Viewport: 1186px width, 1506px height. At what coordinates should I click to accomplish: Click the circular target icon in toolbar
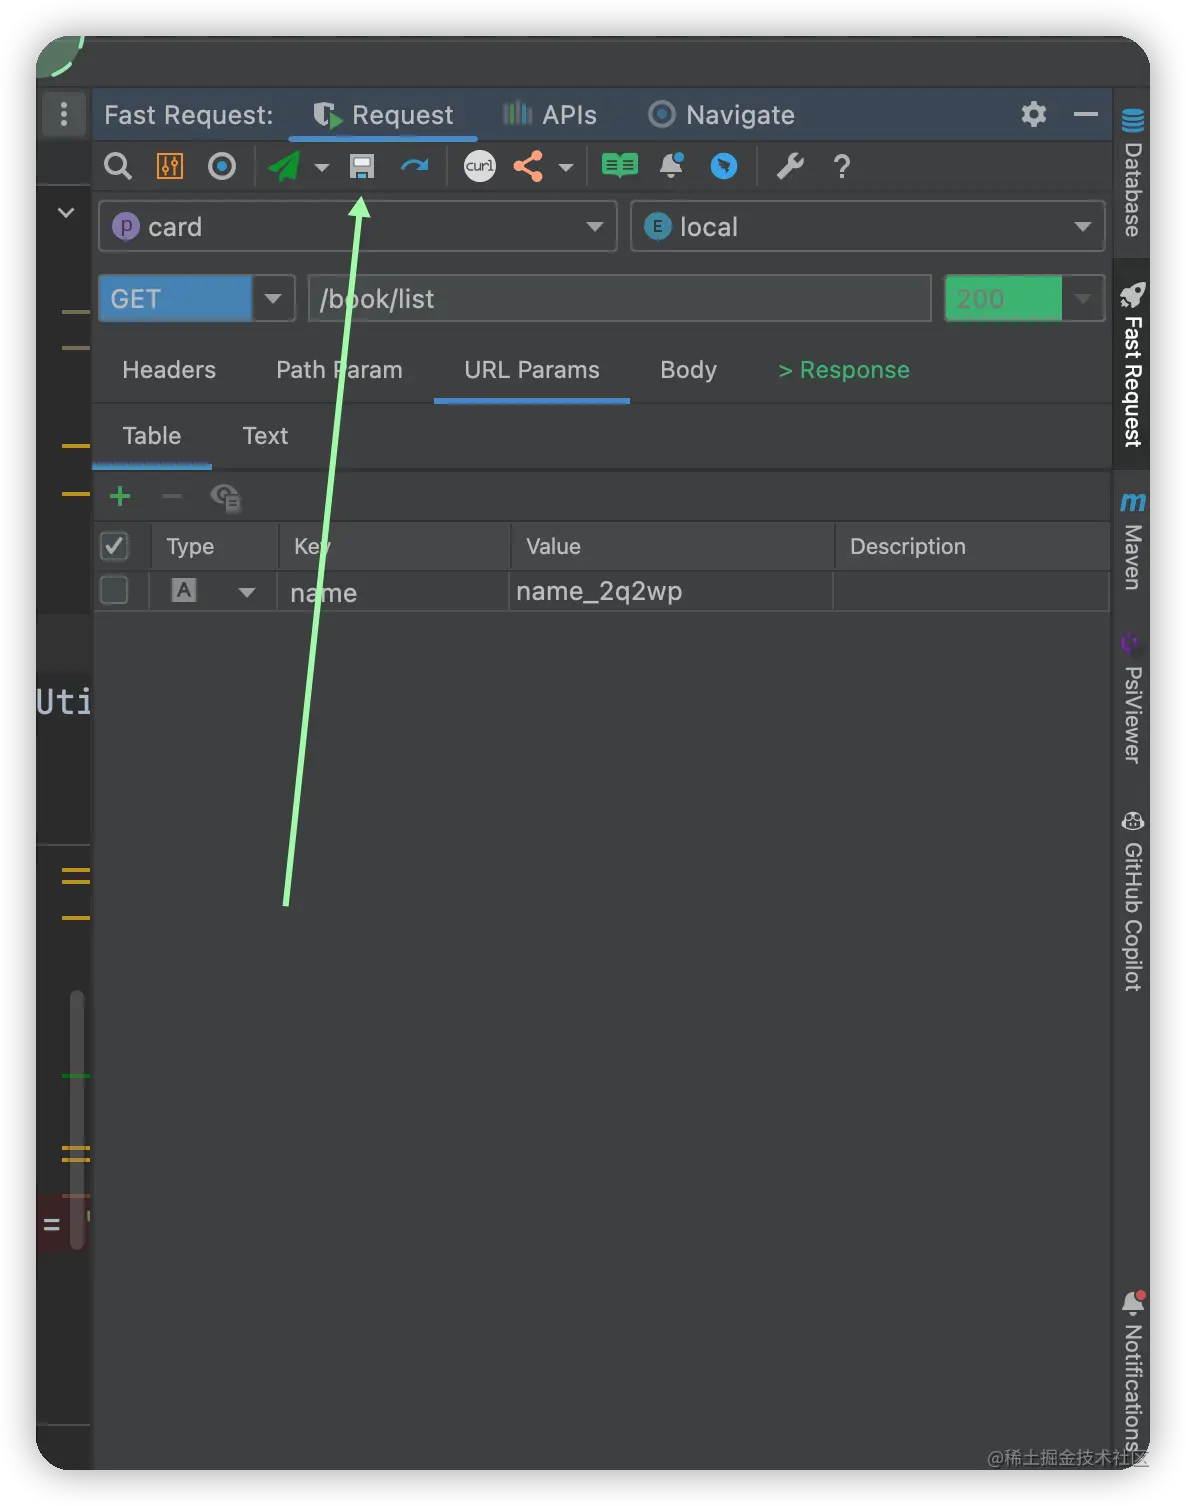pyautogui.click(x=222, y=166)
